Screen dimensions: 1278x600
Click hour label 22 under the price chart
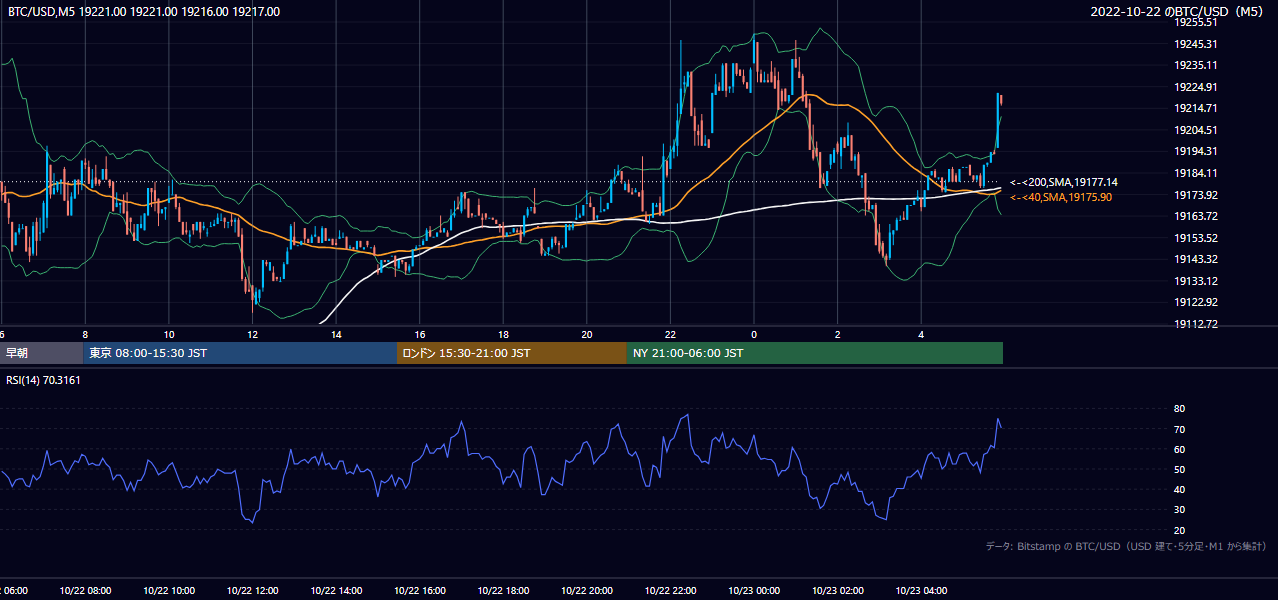click(x=671, y=335)
